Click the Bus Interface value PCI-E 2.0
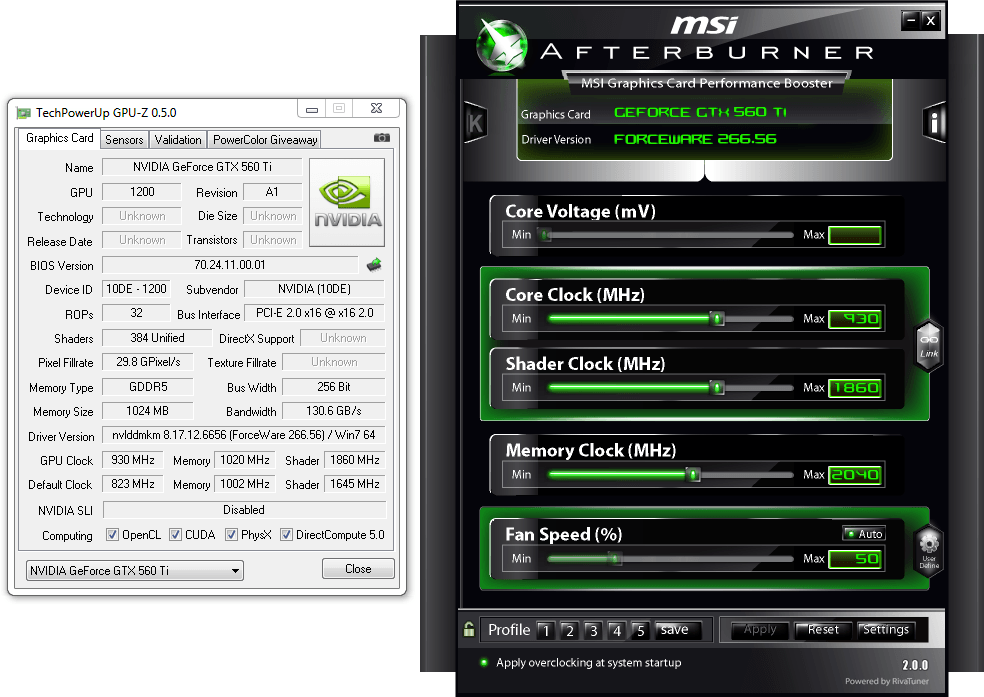 [314, 312]
